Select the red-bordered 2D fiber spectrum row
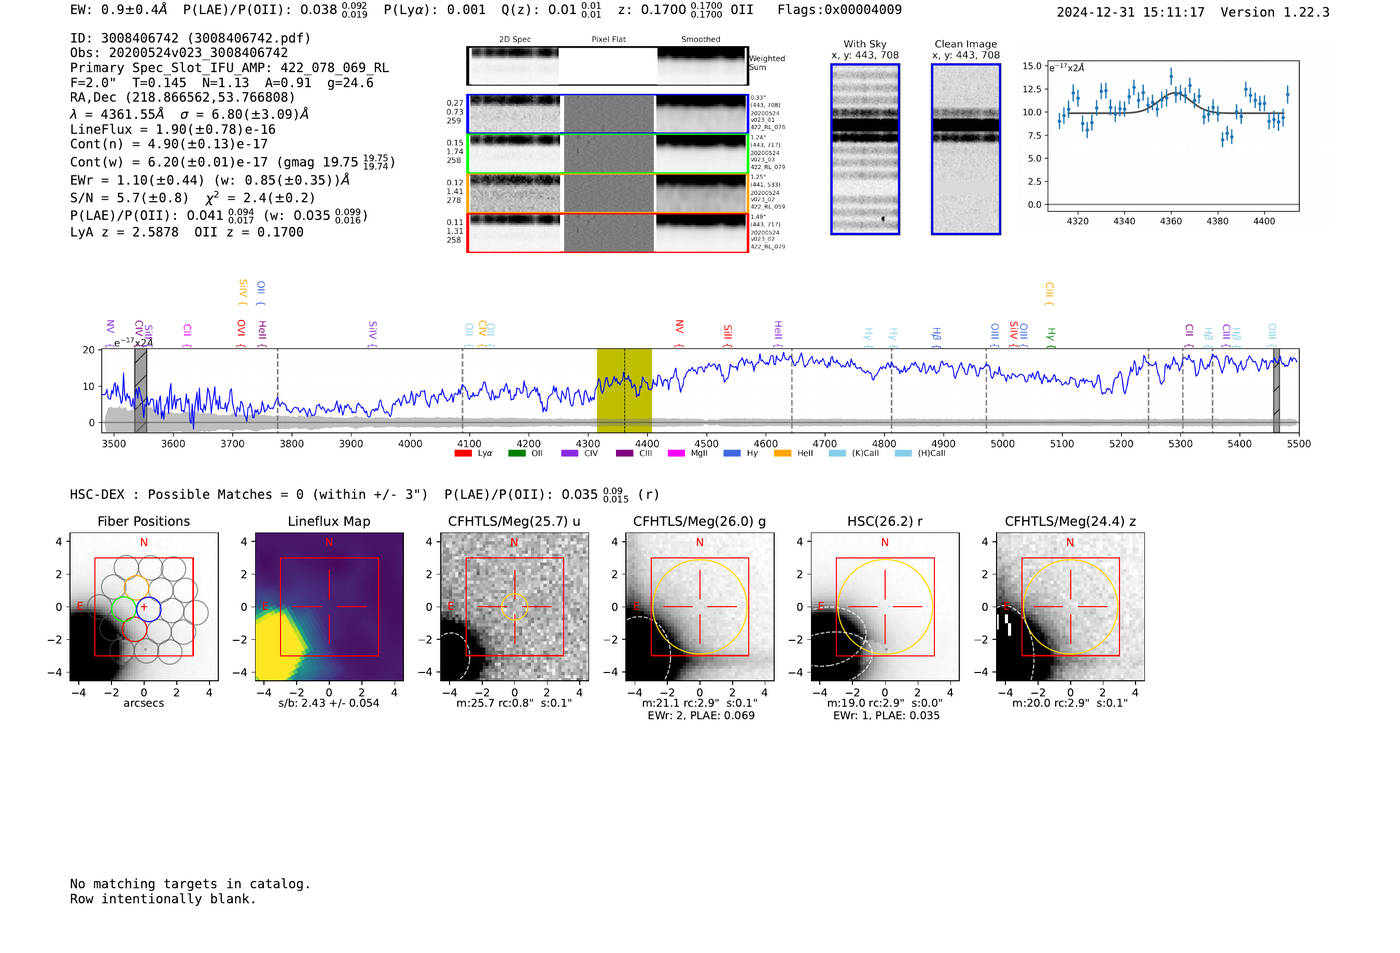1400x953 pixels. pos(607,233)
